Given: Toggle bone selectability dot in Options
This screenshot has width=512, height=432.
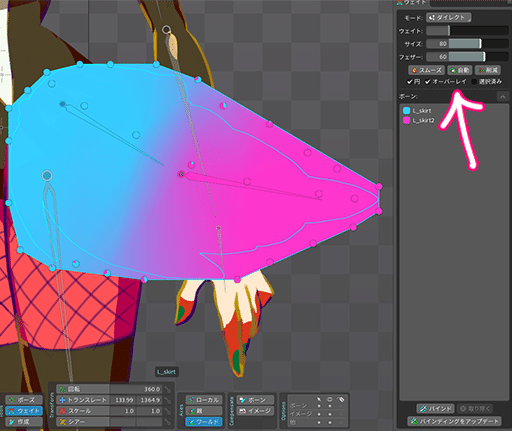Looking at the screenshot, I should pyautogui.click(x=319, y=406).
